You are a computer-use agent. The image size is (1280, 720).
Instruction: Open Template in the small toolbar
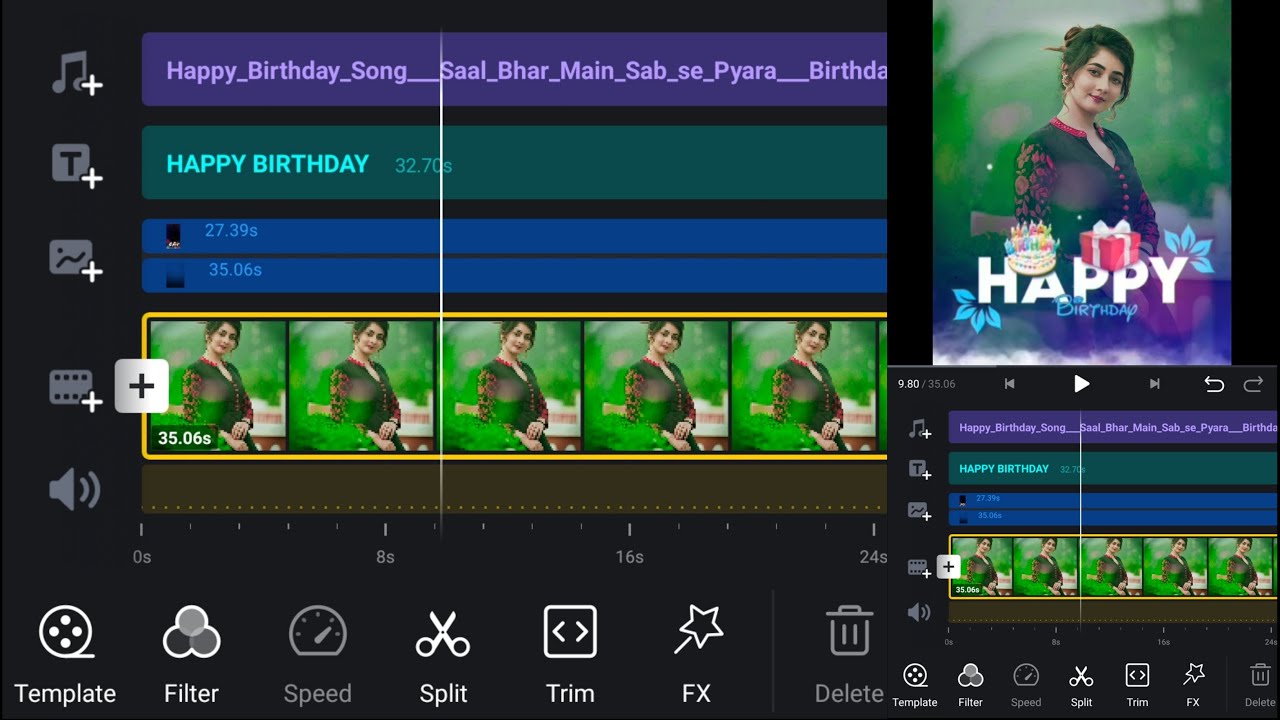(x=915, y=686)
